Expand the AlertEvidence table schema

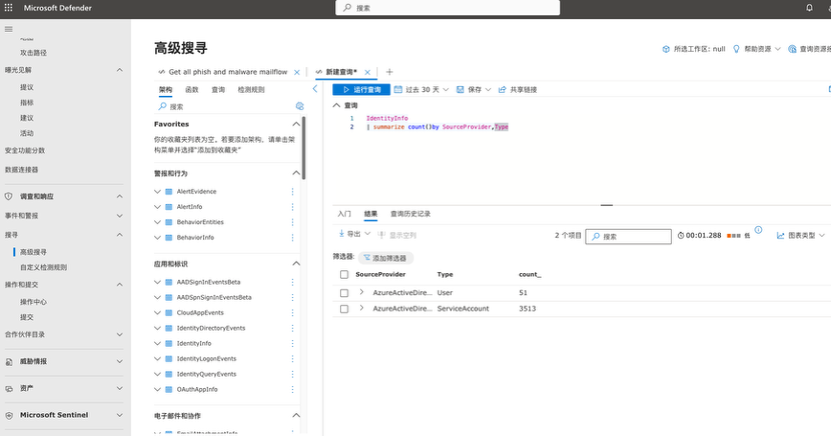click(x=157, y=191)
